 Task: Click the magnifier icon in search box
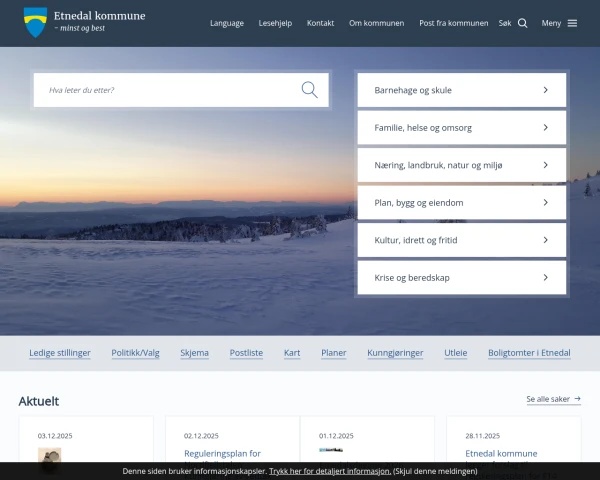coord(309,90)
